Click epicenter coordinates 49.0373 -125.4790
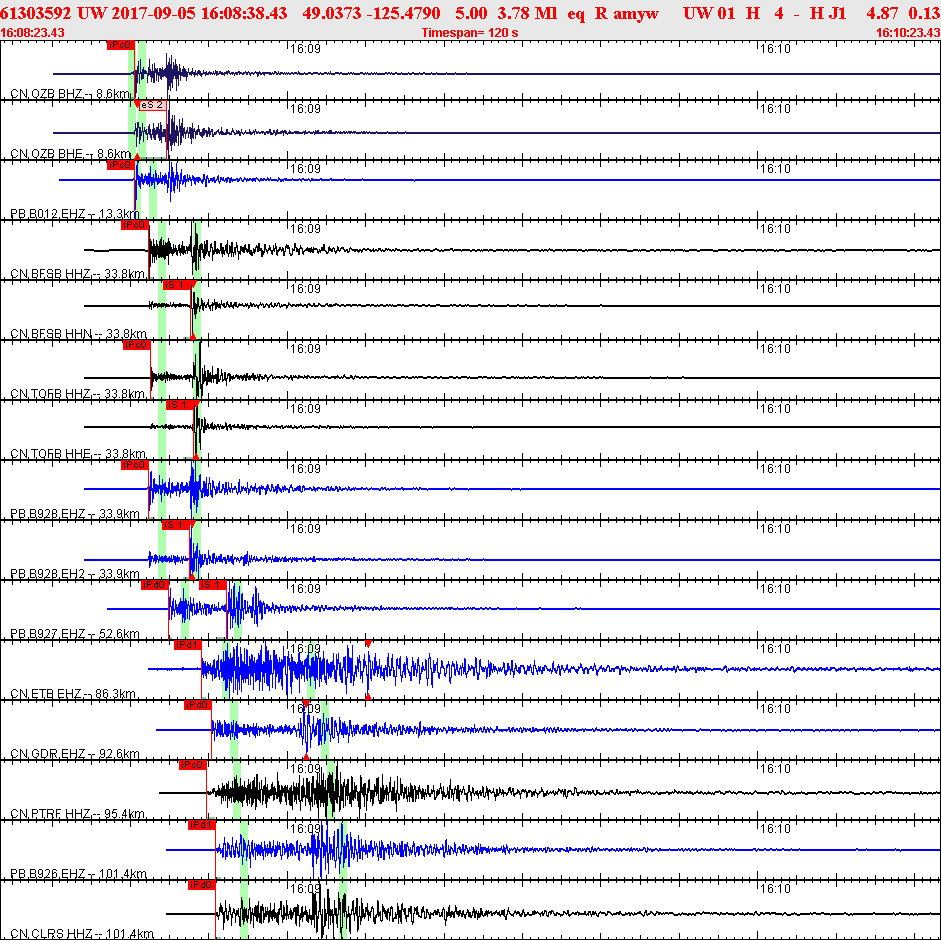 point(371,13)
